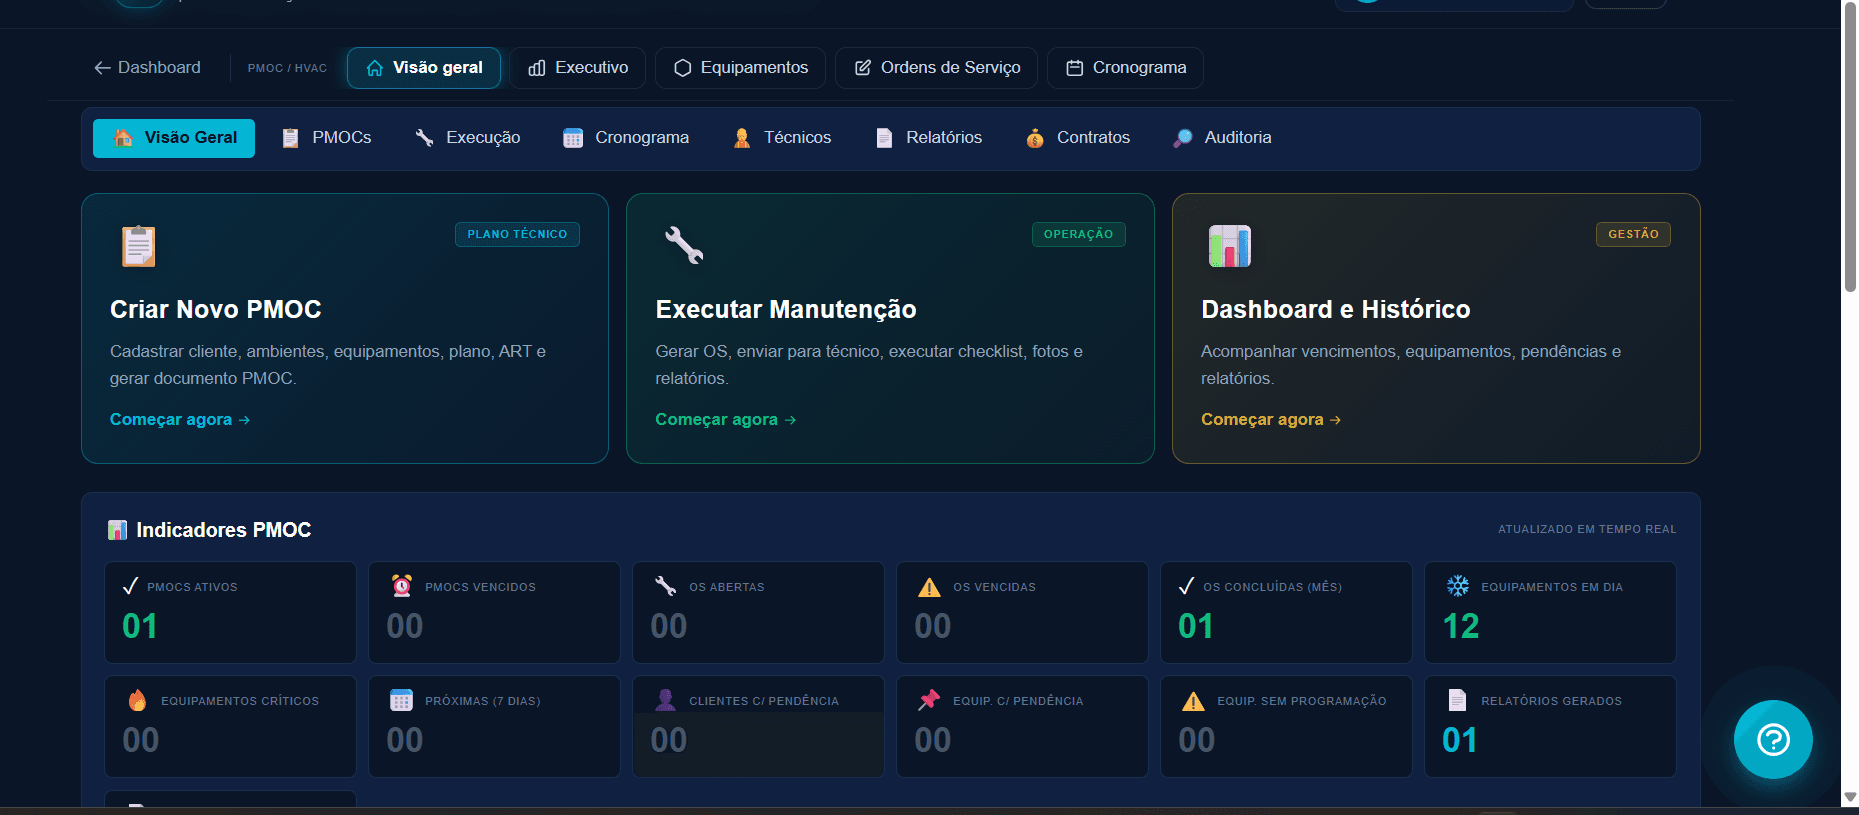Viewport: 1859px width, 815px height.
Task: Click the house icon in Visão geral tab
Action: click(x=375, y=68)
